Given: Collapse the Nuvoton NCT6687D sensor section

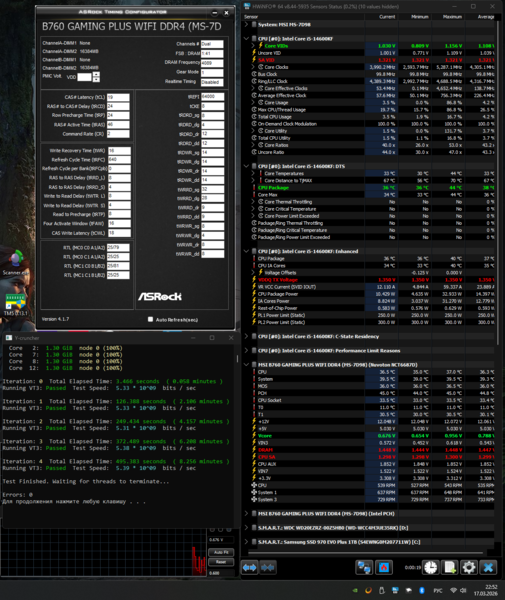Looking at the screenshot, I should tap(246, 365).
